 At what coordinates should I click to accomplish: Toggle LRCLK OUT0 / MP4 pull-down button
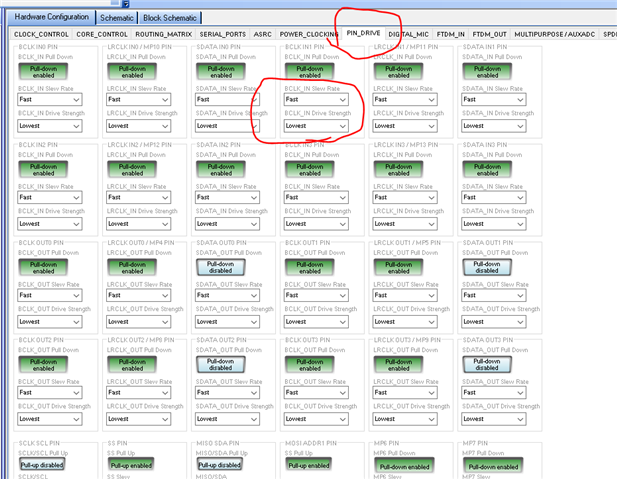[x=132, y=268]
